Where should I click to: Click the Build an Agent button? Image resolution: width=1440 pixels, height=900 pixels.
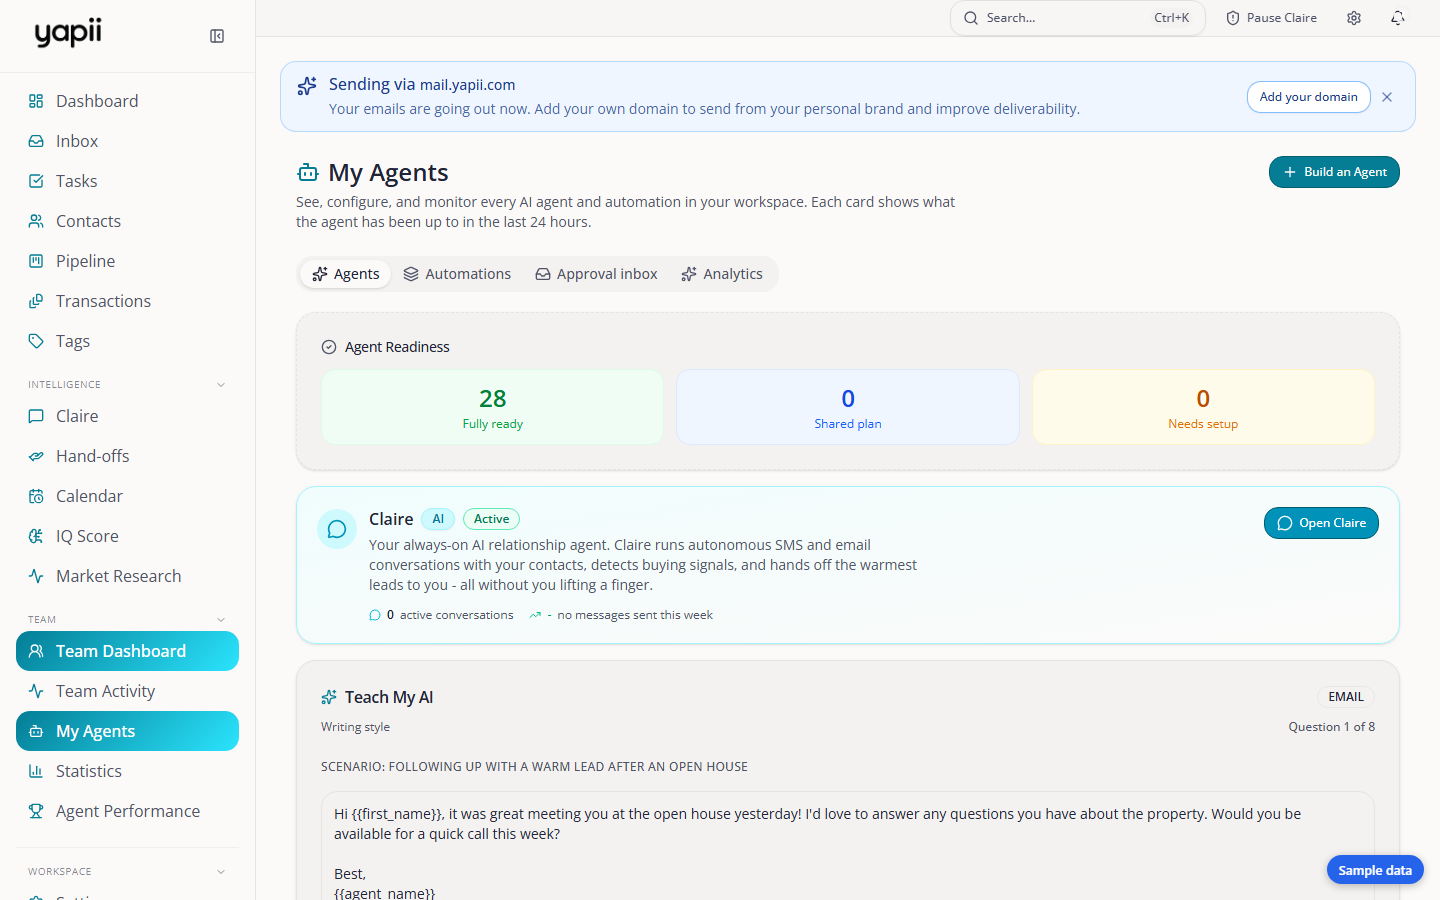point(1334,172)
